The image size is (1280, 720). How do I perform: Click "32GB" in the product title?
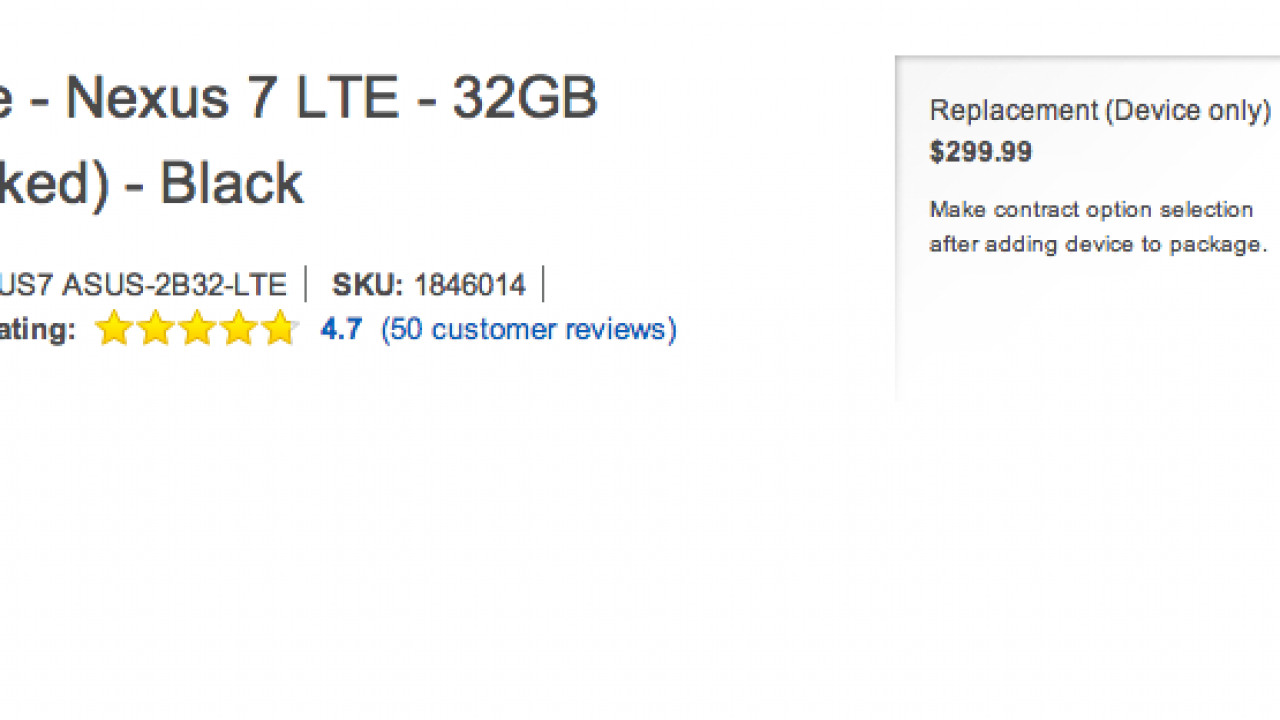(x=524, y=99)
